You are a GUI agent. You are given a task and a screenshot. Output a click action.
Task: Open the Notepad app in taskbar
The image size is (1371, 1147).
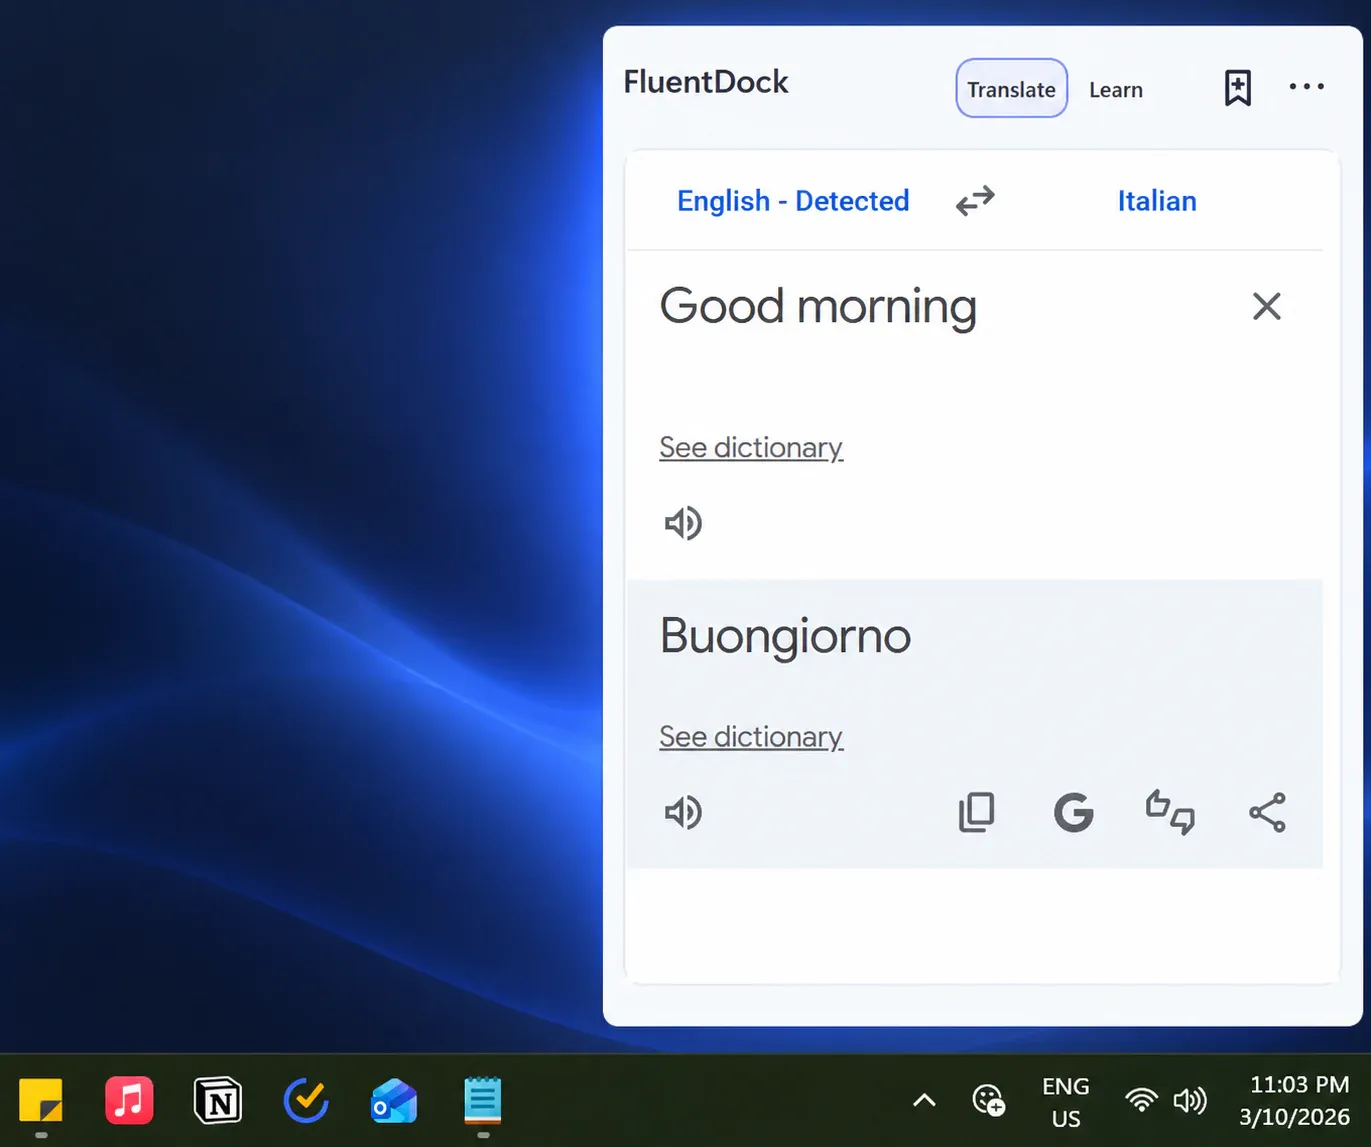[x=482, y=1101]
